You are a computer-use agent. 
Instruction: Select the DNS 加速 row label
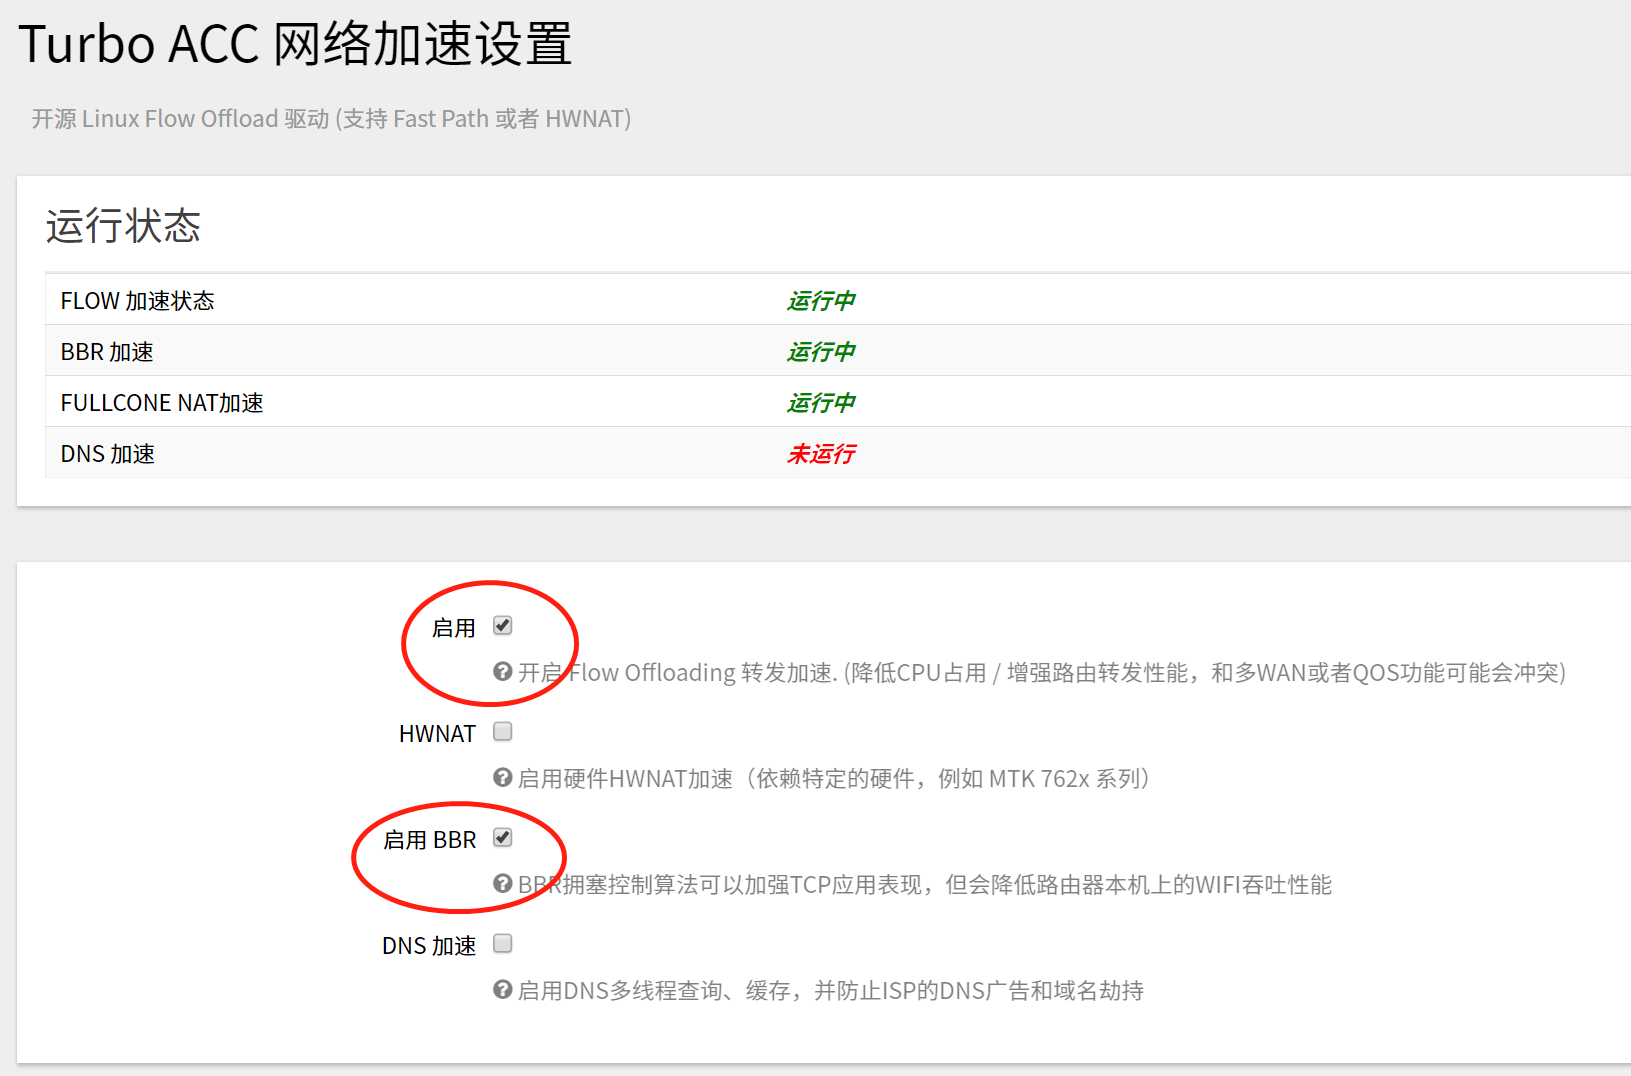pyautogui.click(x=107, y=453)
